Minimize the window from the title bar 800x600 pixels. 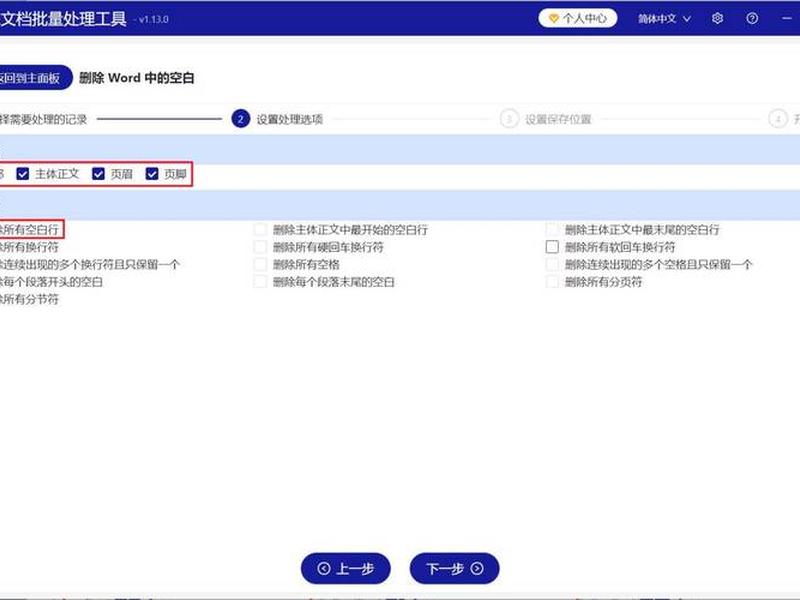[x=786, y=18]
